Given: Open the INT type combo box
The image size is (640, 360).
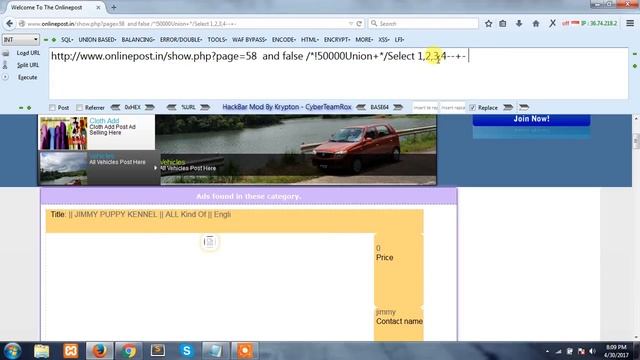Looking at the screenshot, I should [x=20, y=40].
